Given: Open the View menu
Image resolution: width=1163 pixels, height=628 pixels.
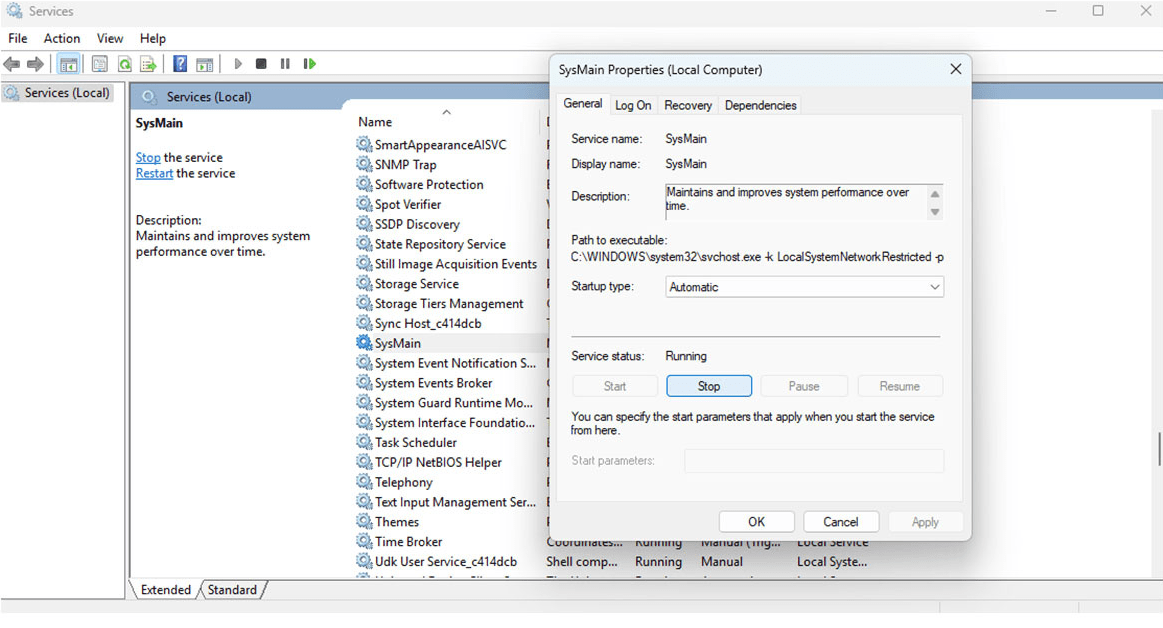Looking at the screenshot, I should click(110, 39).
